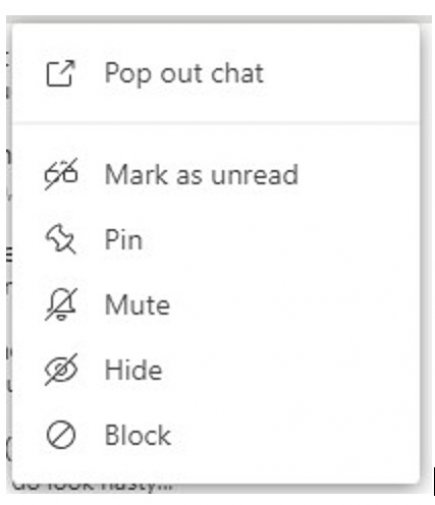Click the crossed eye hide icon
This screenshot has width=435, height=505.
[61, 370]
